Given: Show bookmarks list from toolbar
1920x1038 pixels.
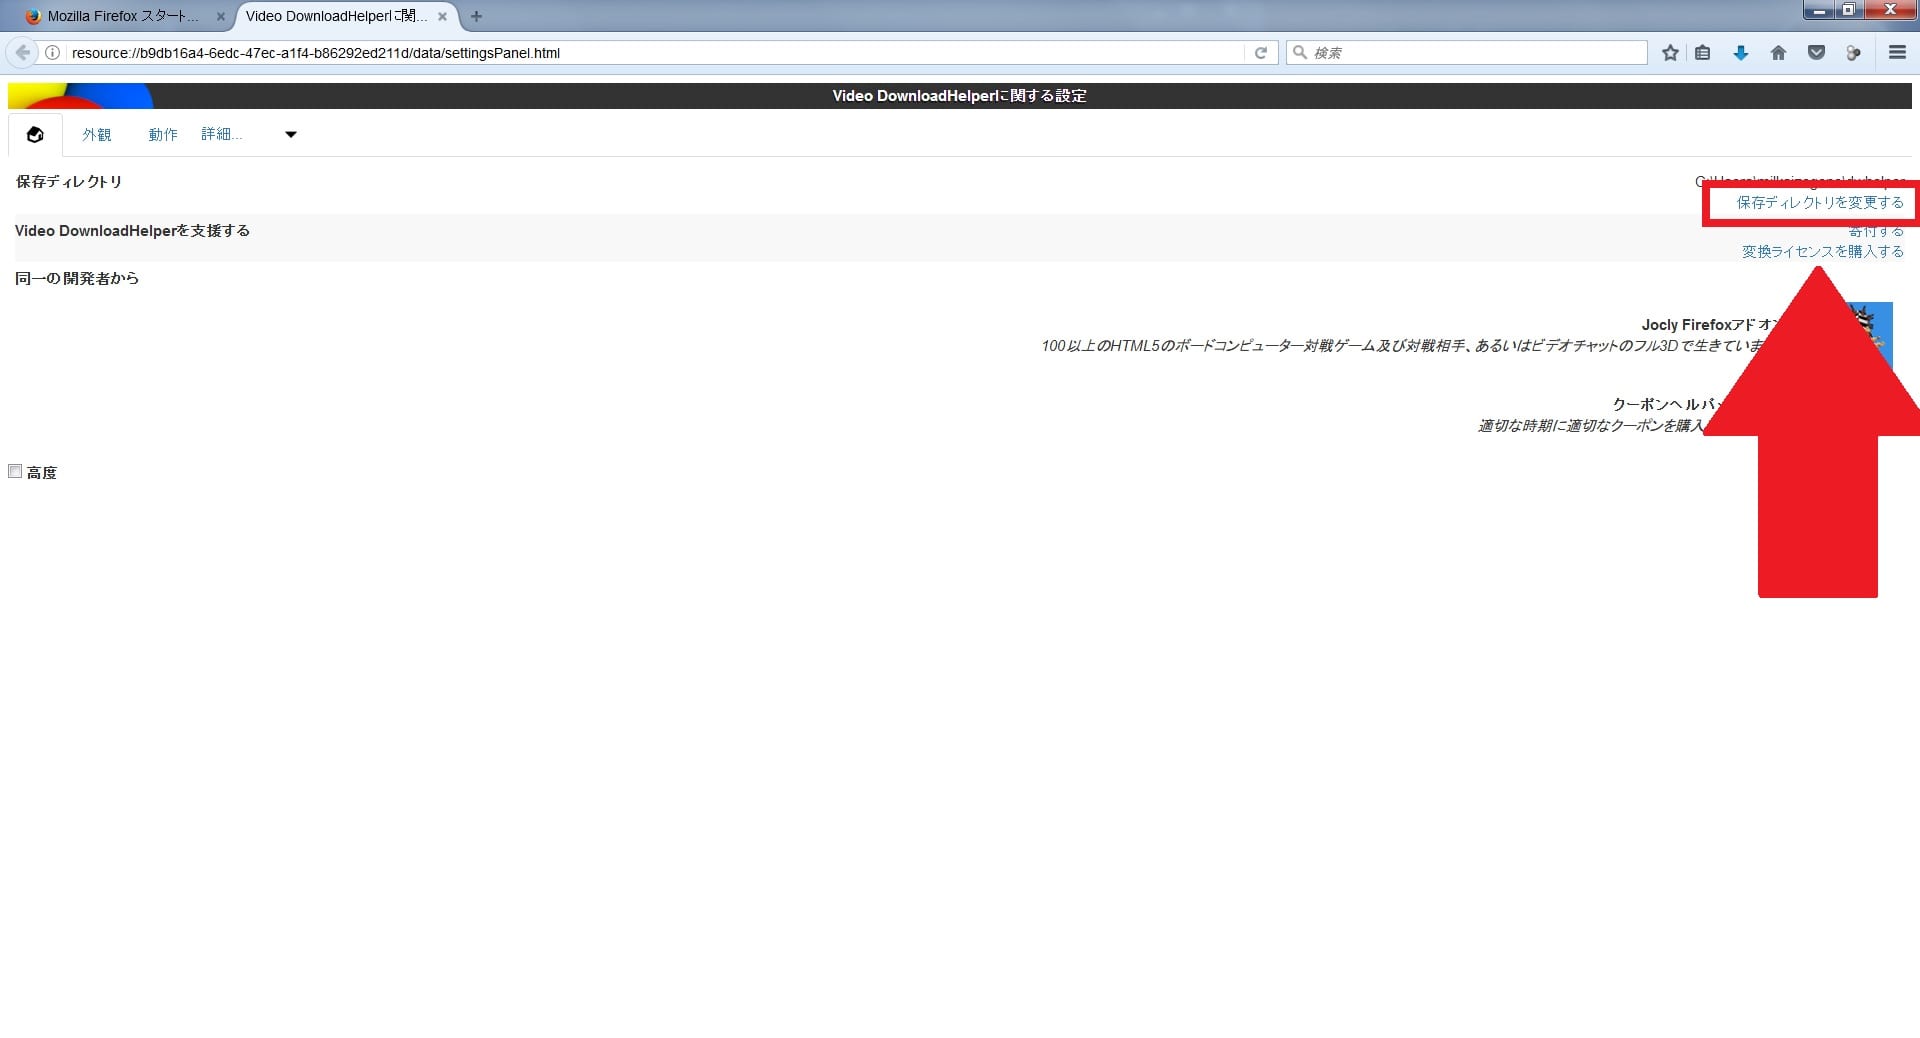Looking at the screenshot, I should tap(1702, 53).
